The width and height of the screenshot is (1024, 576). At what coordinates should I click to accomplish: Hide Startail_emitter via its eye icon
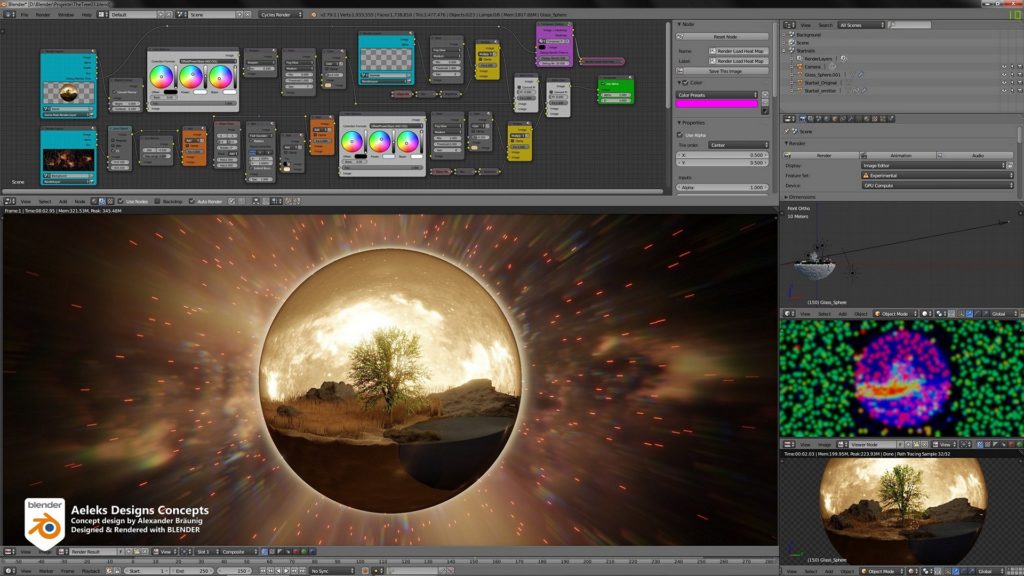[x=1004, y=91]
